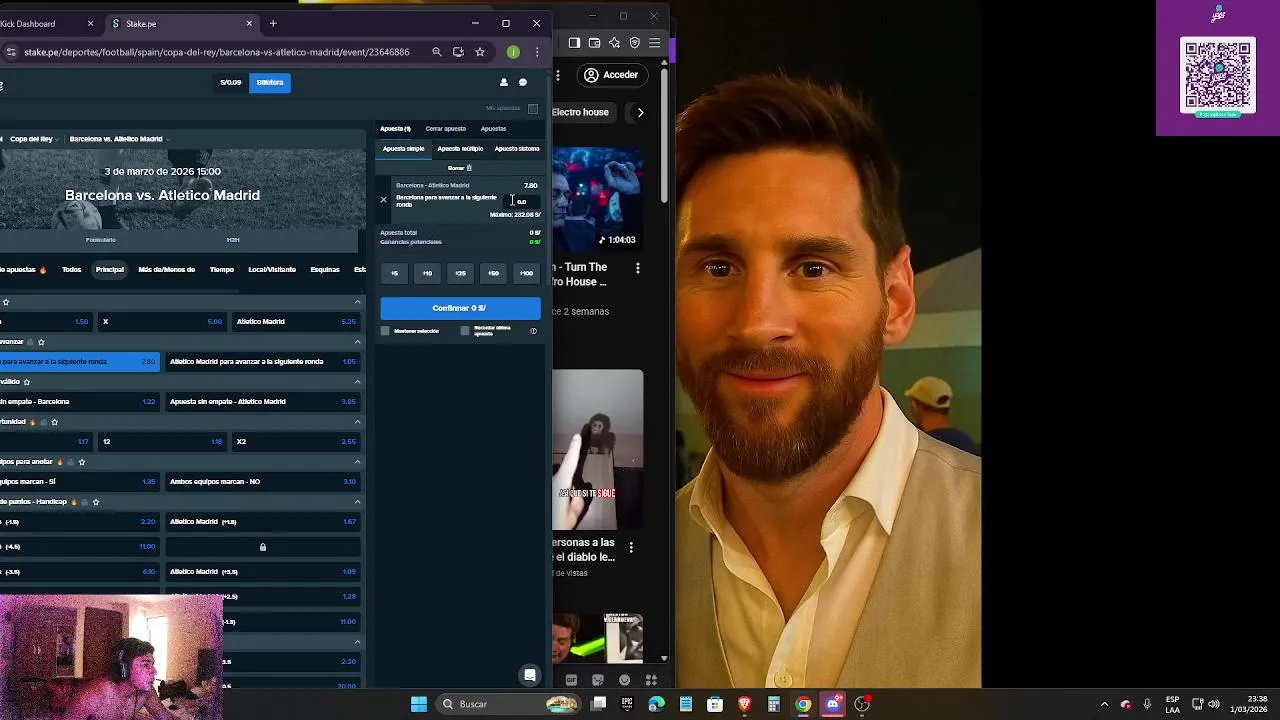1280x720 pixels.
Task: Collapse the avanzar market section chevron
Action: [357, 342]
